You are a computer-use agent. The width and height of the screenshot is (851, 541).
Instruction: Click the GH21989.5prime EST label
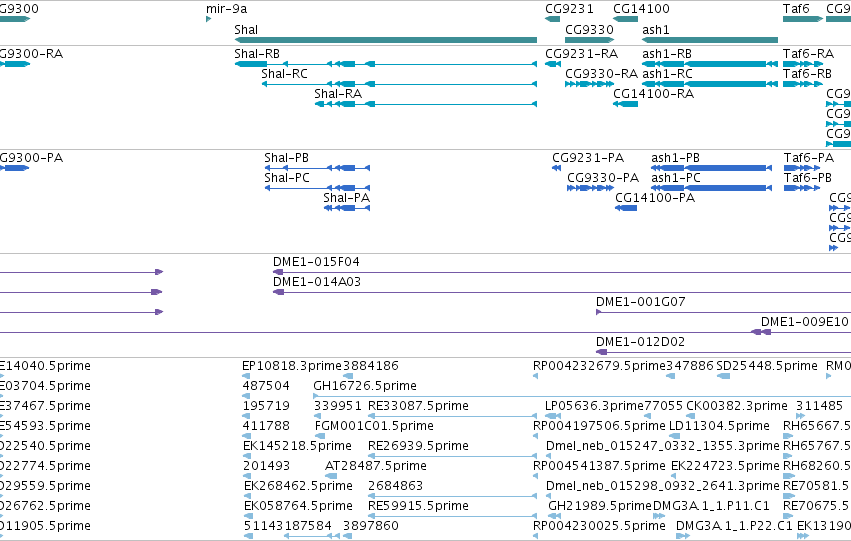point(600,507)
